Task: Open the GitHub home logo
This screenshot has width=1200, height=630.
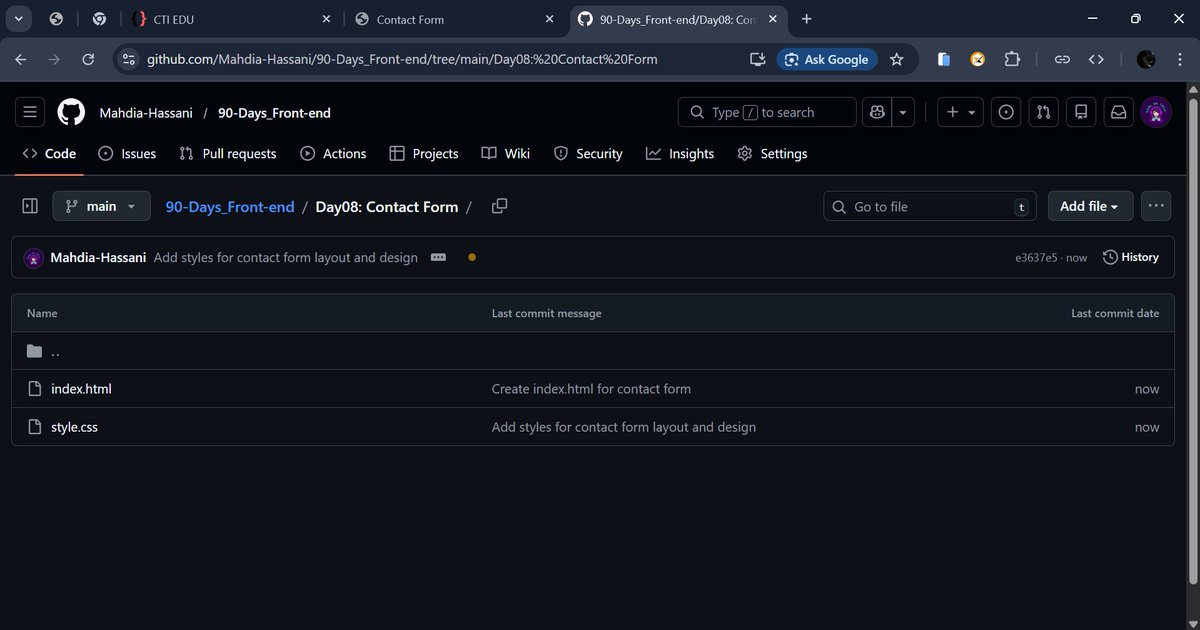Action: [x=71, y=112]
